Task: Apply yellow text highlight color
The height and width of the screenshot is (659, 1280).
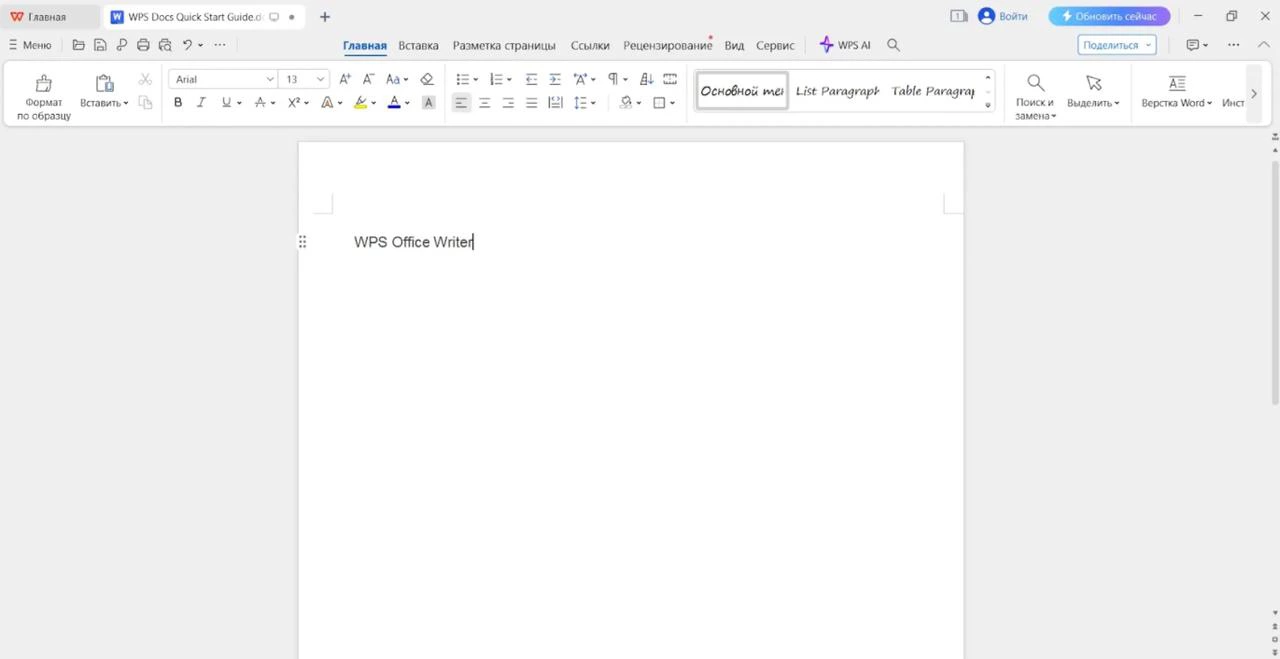Action: click(360, 102)
